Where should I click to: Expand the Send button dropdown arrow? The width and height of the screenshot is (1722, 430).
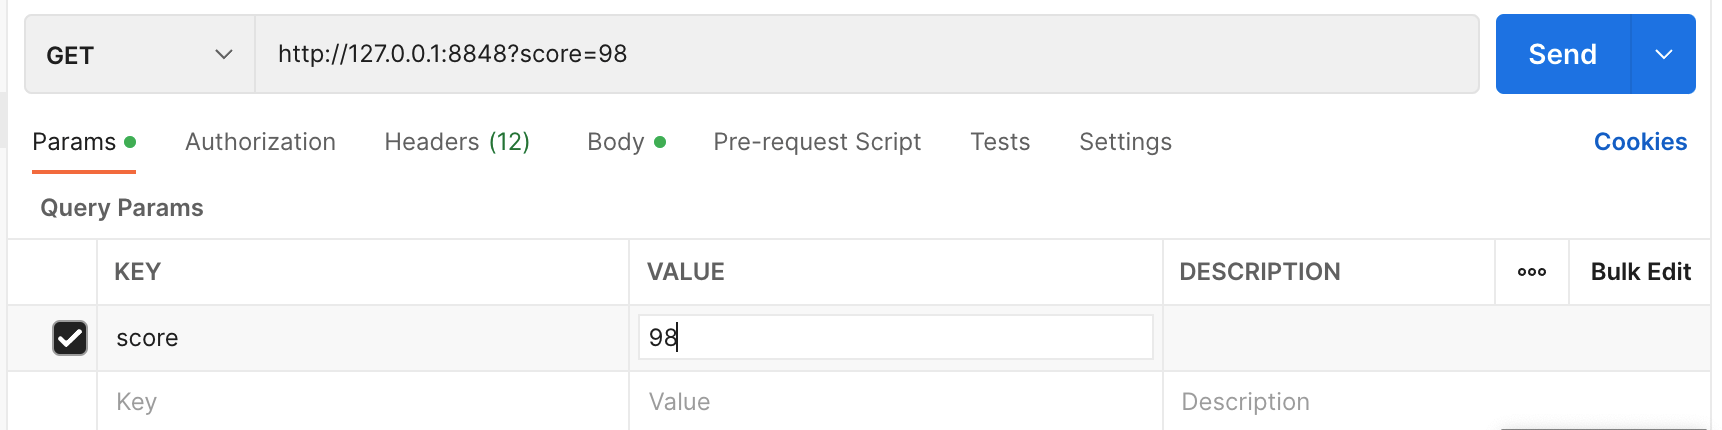[x=1663, y=54]
